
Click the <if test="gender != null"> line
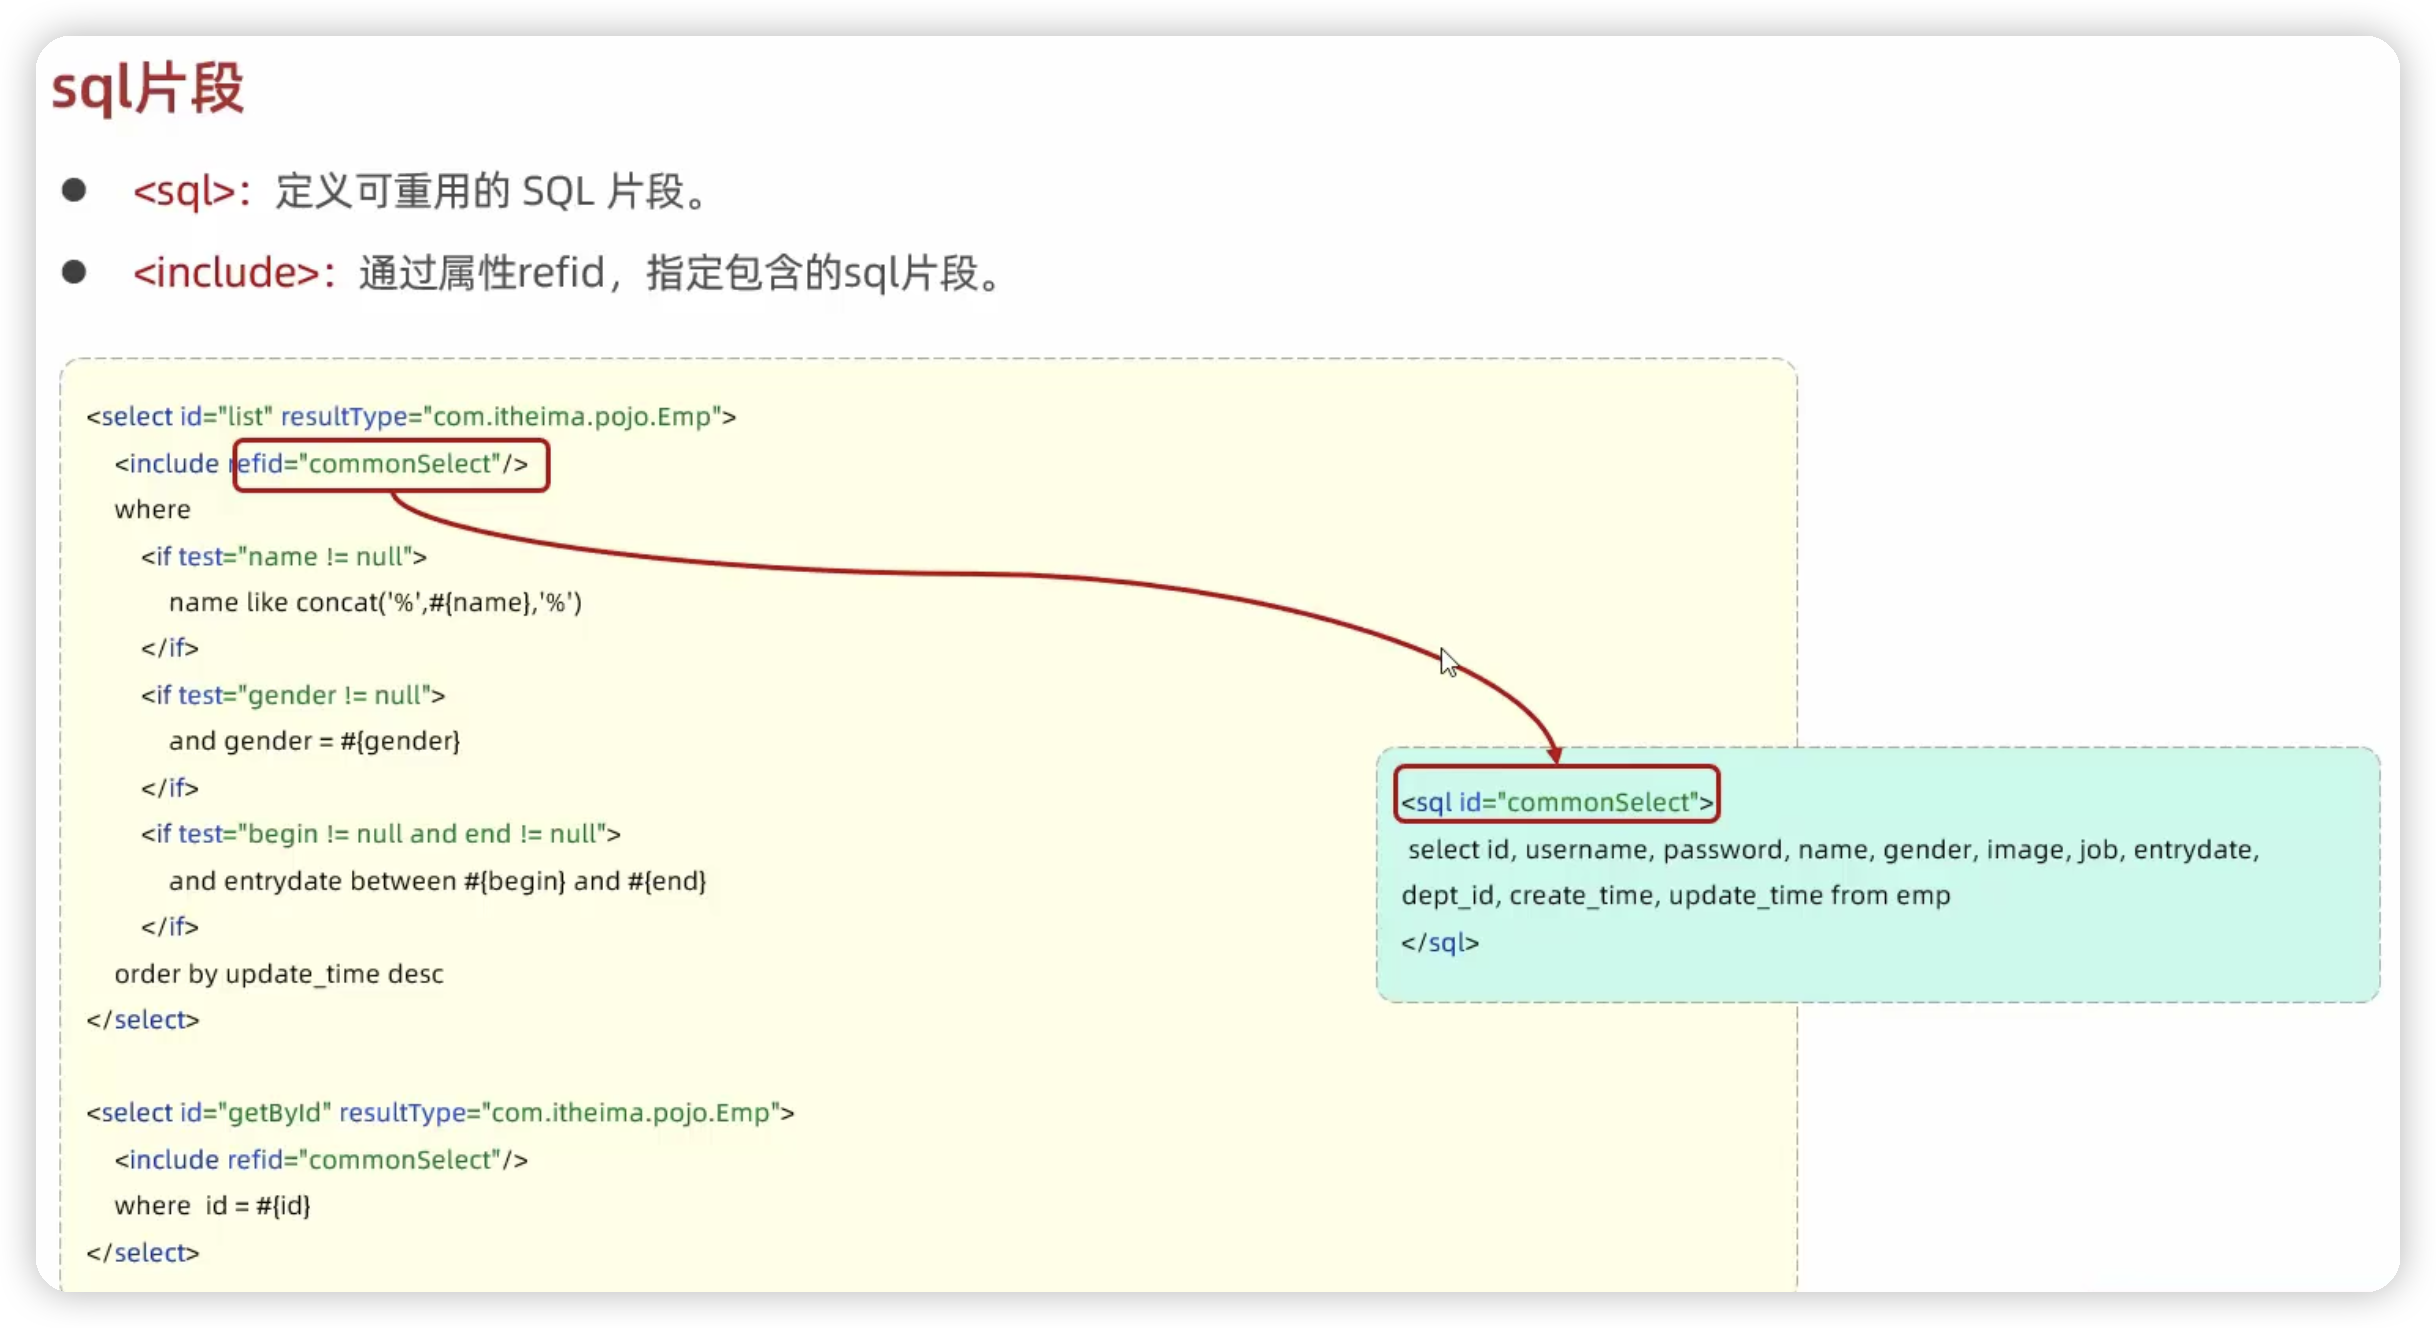[x=293, y=695]
